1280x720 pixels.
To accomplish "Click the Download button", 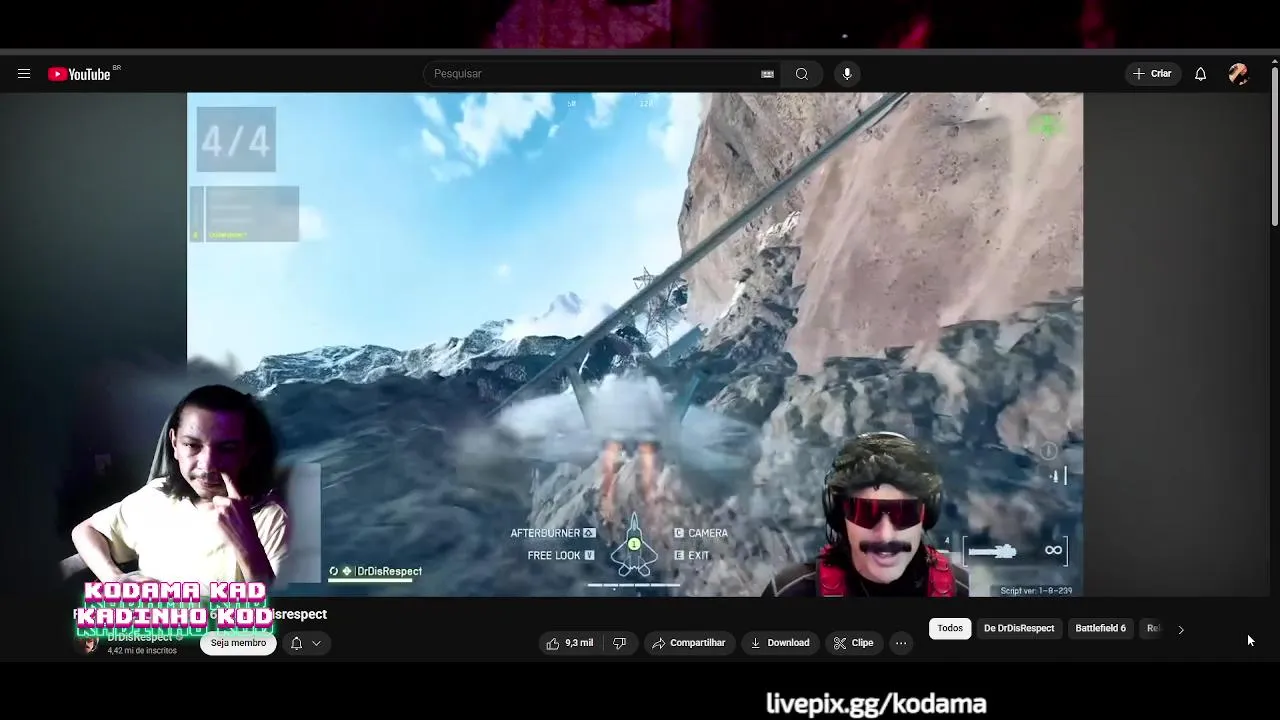I will [780, 643].
